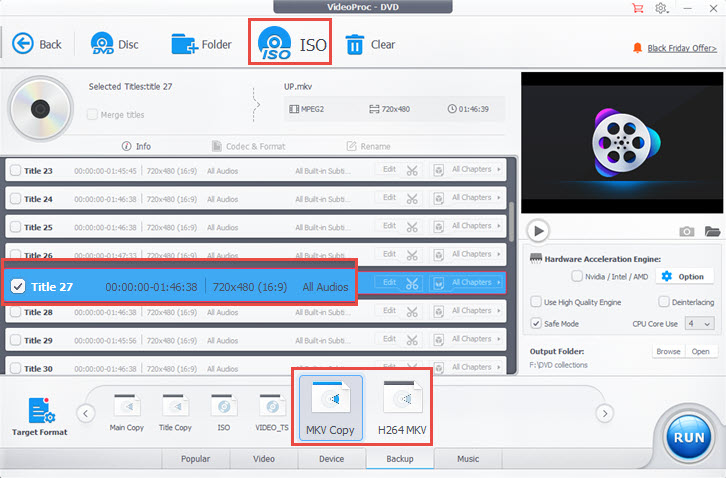Click Open next to Browse button
The height and width of the screenshot is (478, 726).
pos(701,352)
